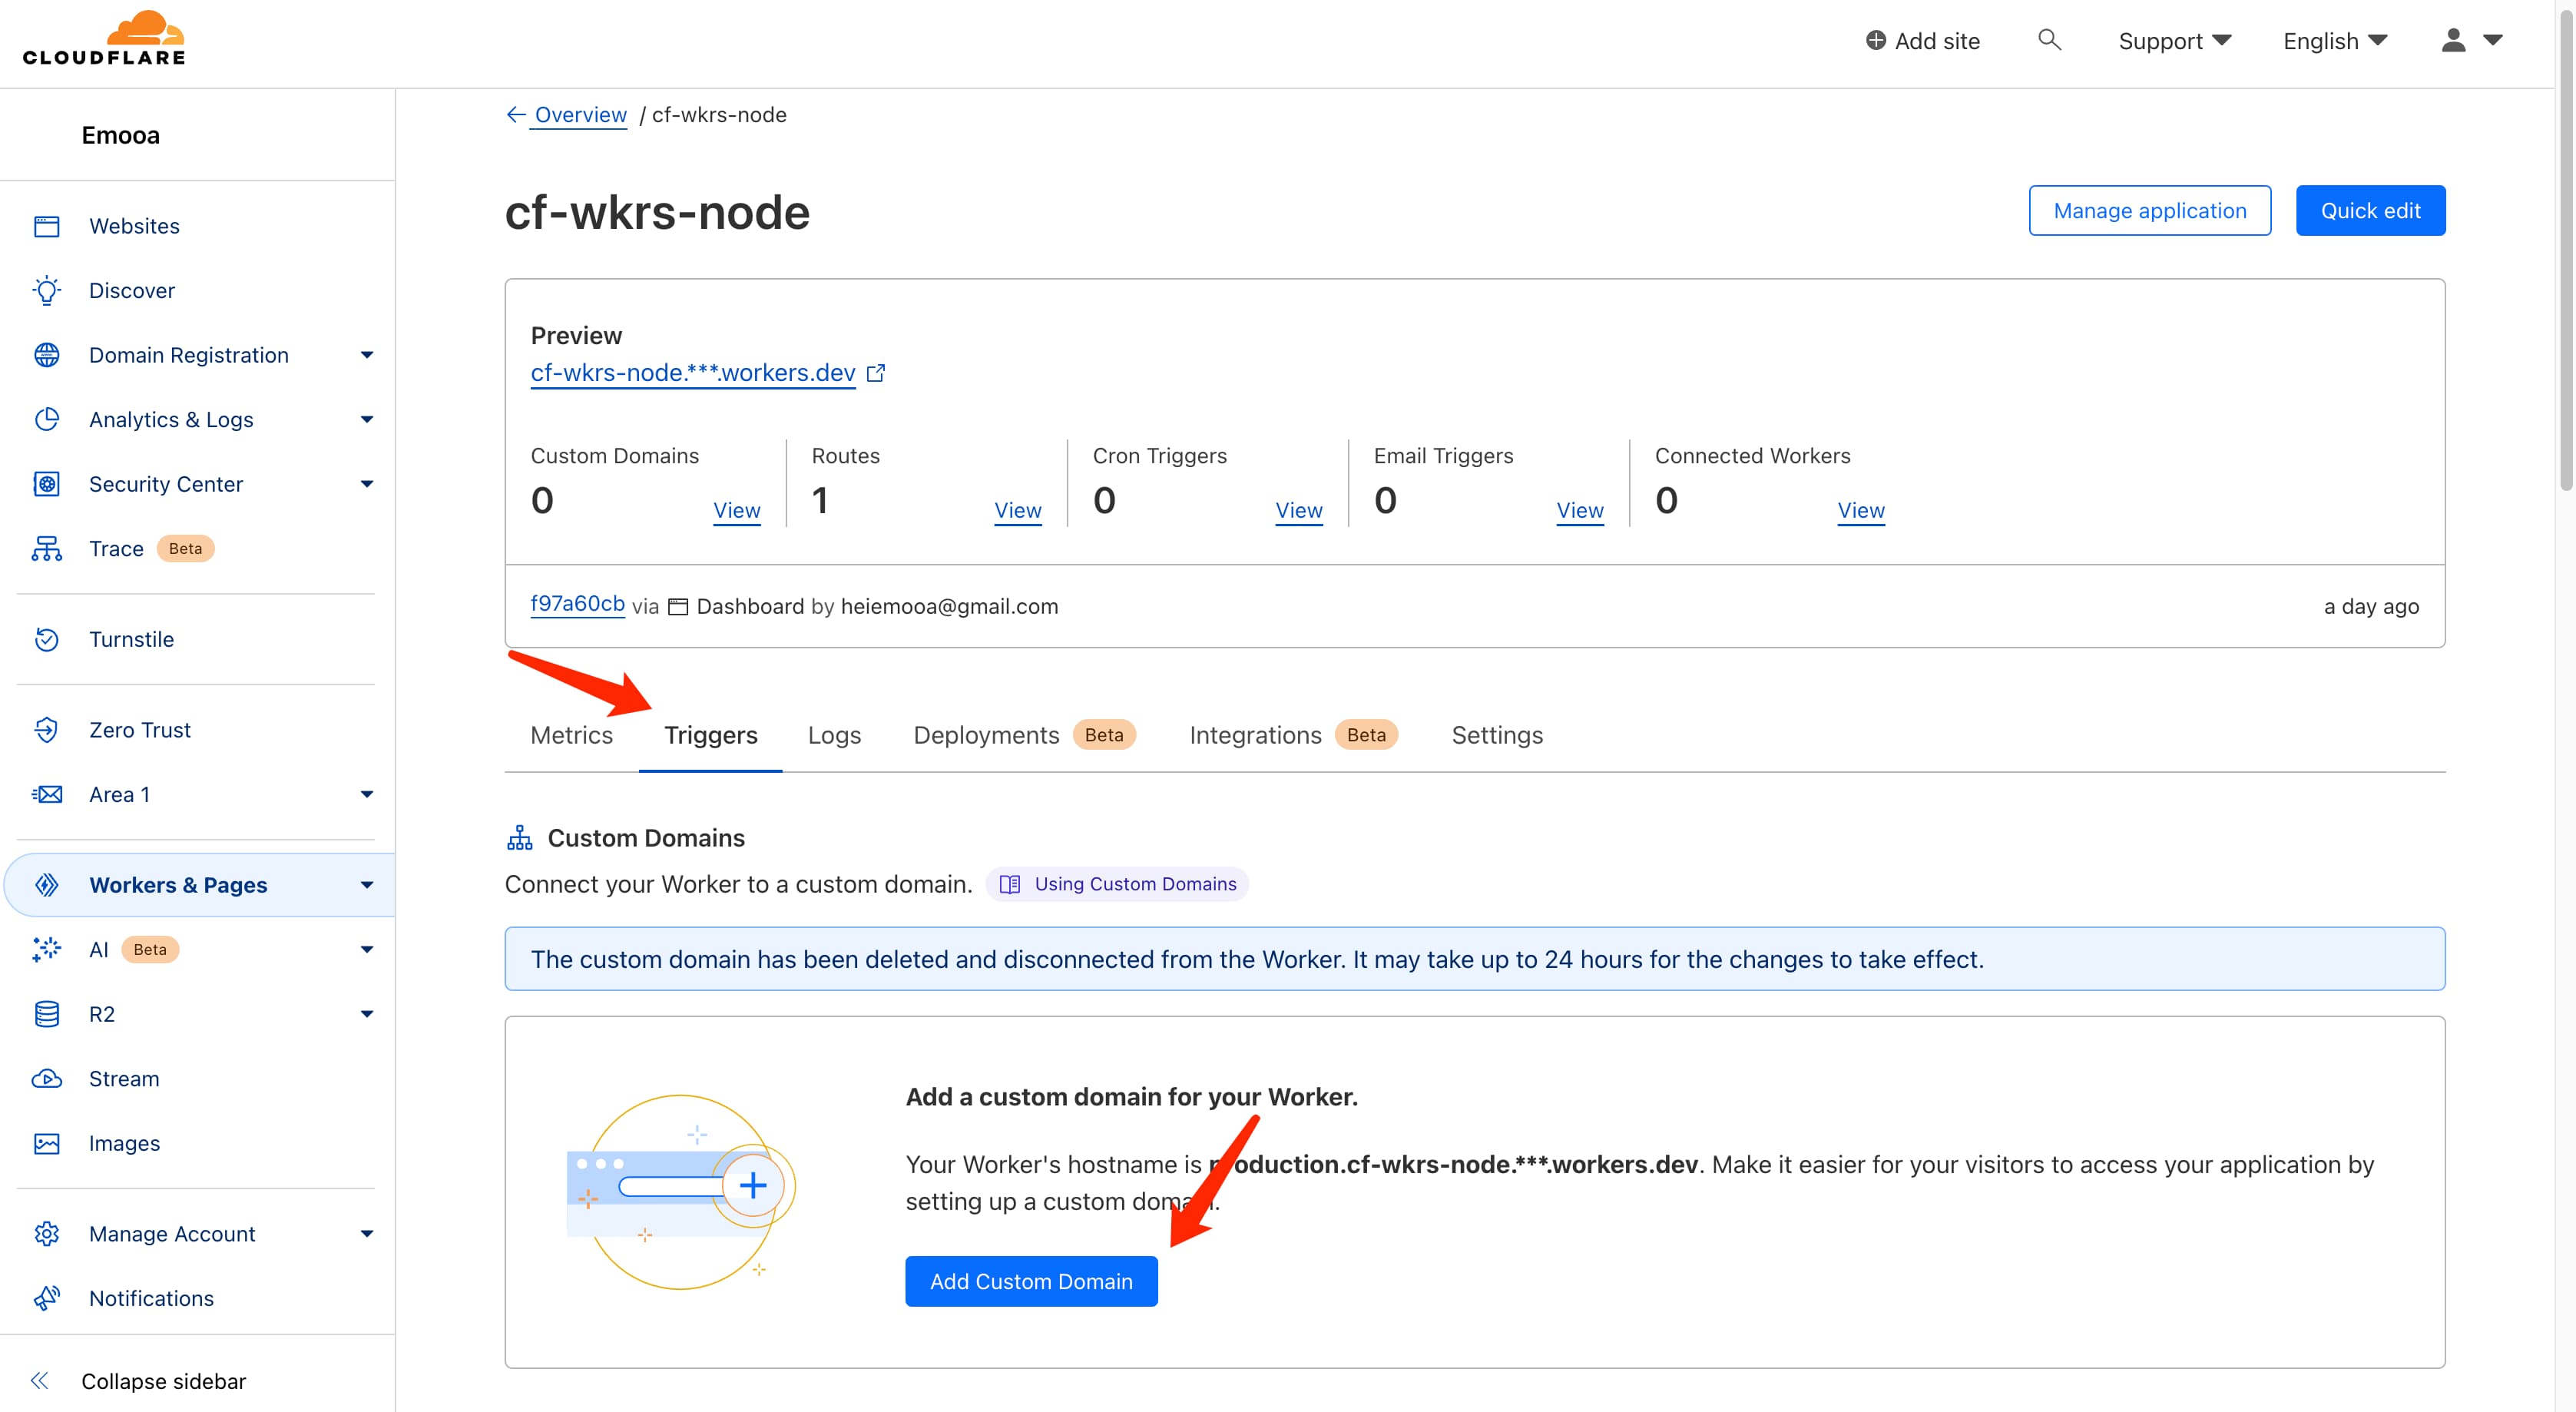
Task: Click the Security Center icon
Action: 47,484
